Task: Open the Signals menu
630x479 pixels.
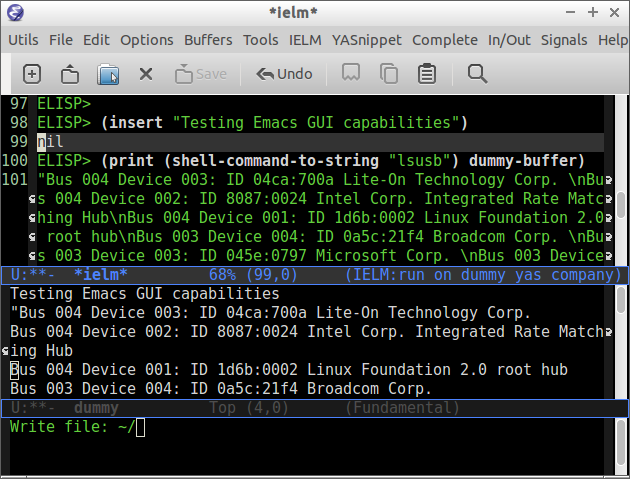Action: [564, 40]
